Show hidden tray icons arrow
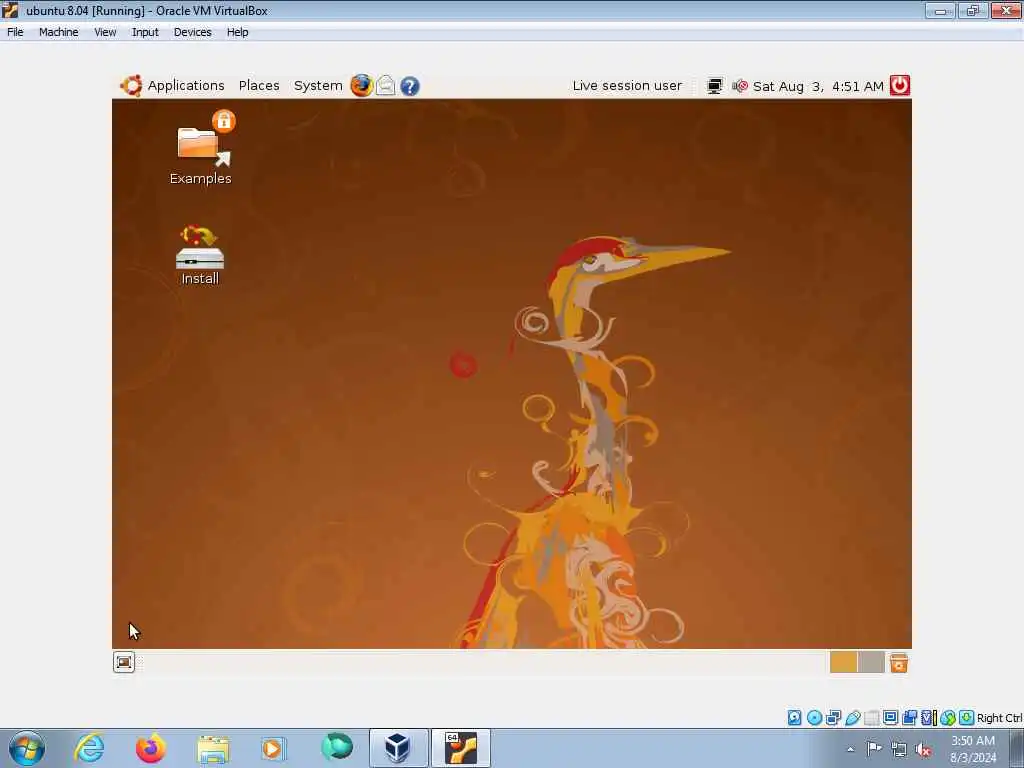The height and width of the screenshot is (768, 1024). (850, 749)
